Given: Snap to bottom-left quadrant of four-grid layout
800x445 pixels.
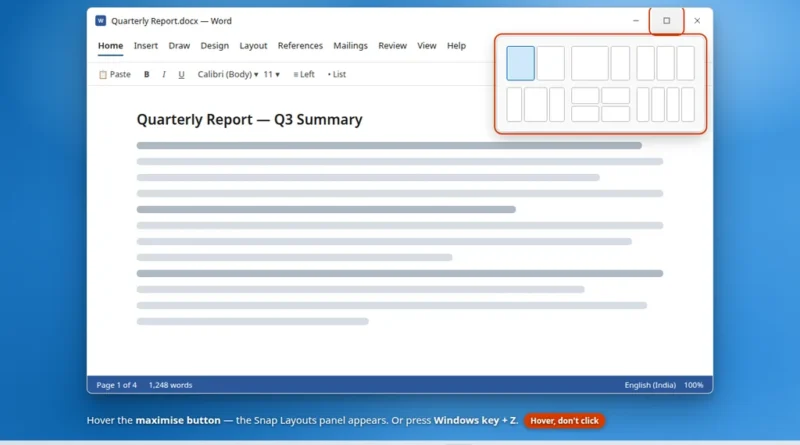Looking at the screenshot, I should click(585, 114).
